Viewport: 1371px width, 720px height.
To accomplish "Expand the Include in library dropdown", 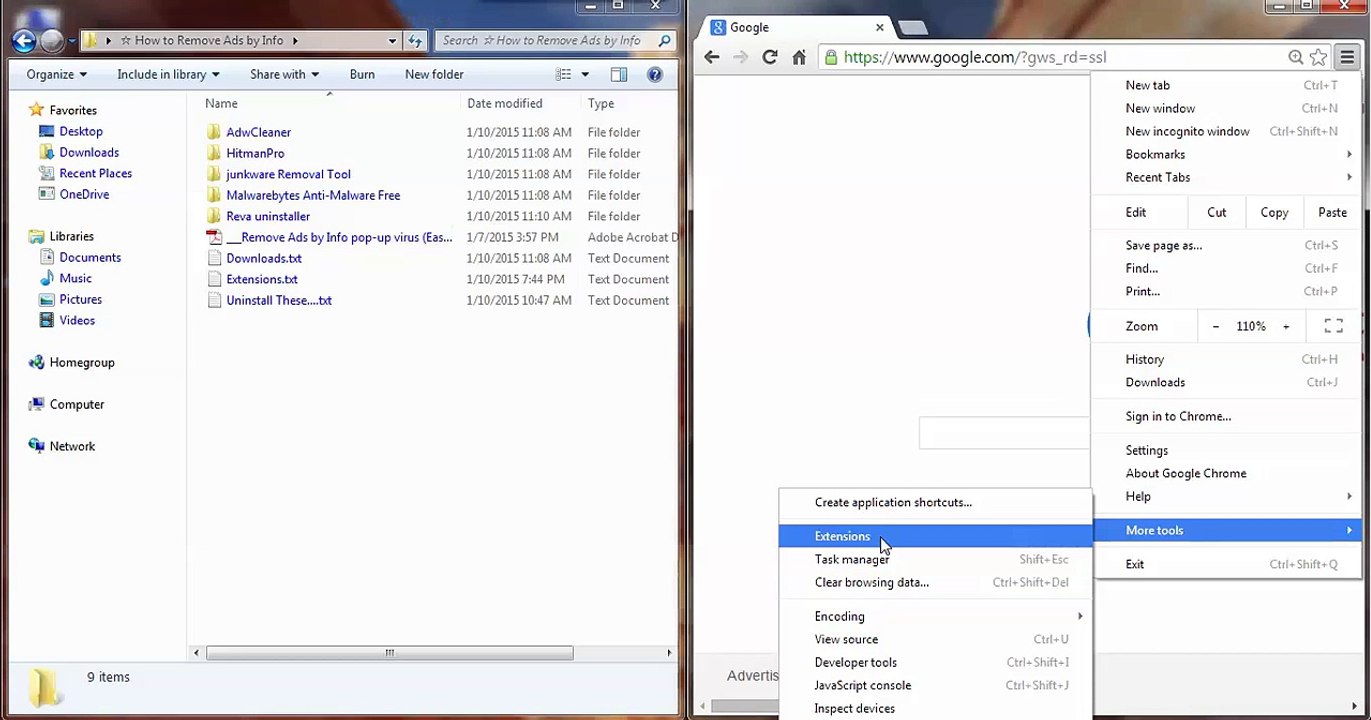I will pyautogui.click(x=168, y=74).
